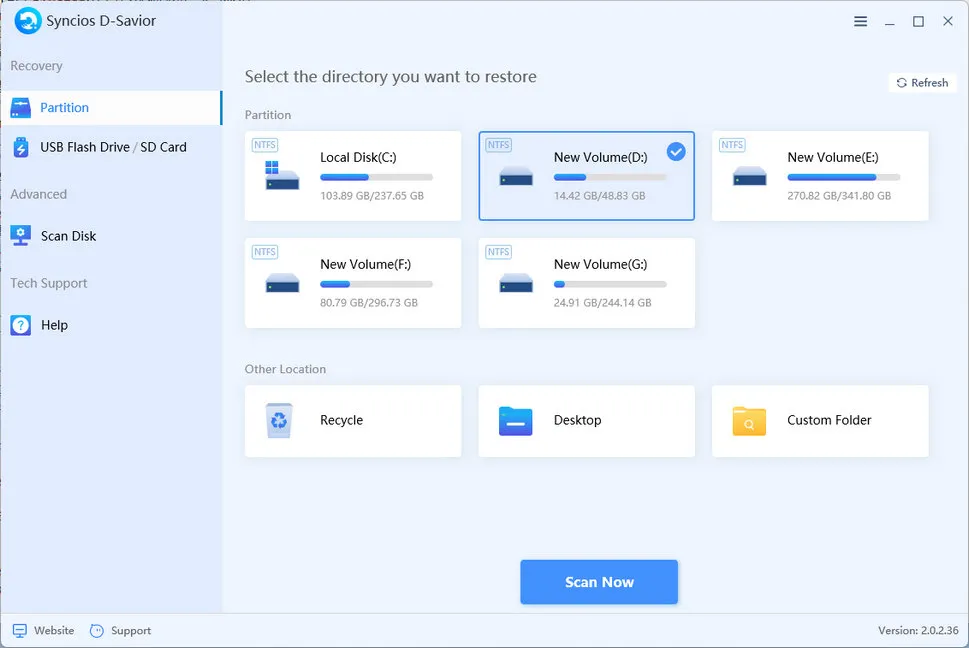This screenshot has height=648, width=969.
Task: Click the New Volume(E:) usage bar
Action: tap(843, 178)
